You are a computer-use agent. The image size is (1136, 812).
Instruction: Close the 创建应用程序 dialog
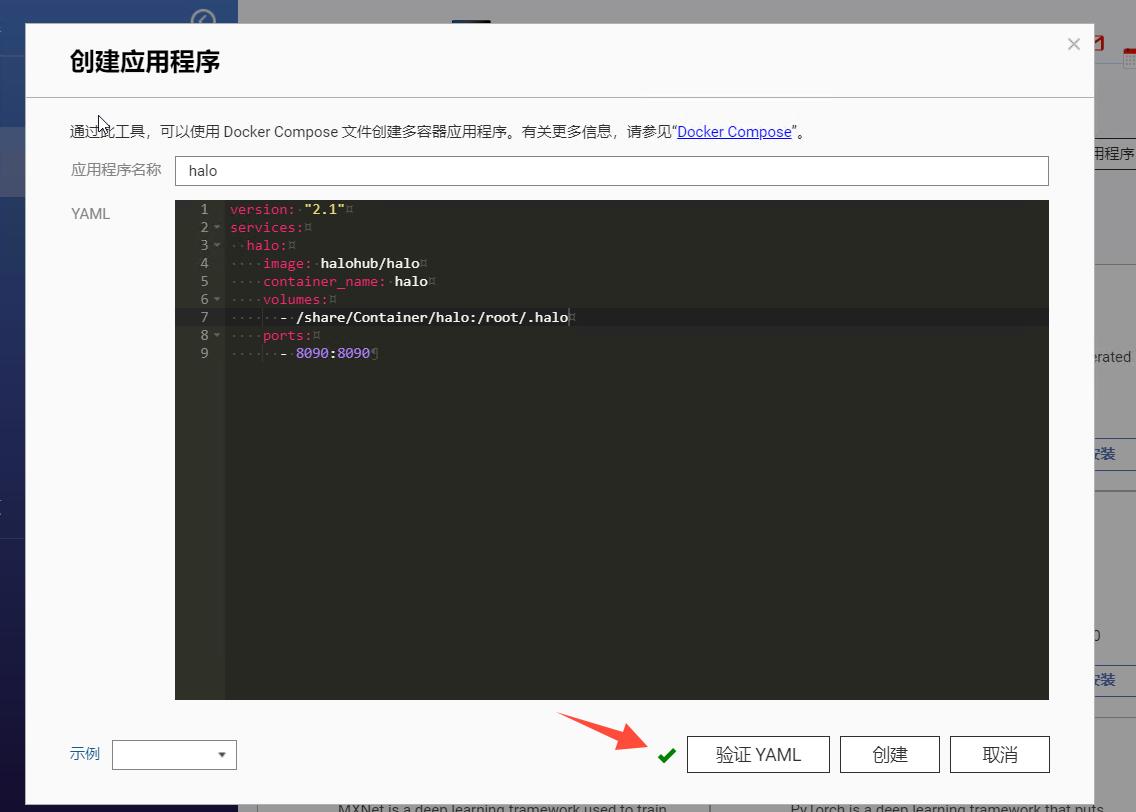point(1074,44)
